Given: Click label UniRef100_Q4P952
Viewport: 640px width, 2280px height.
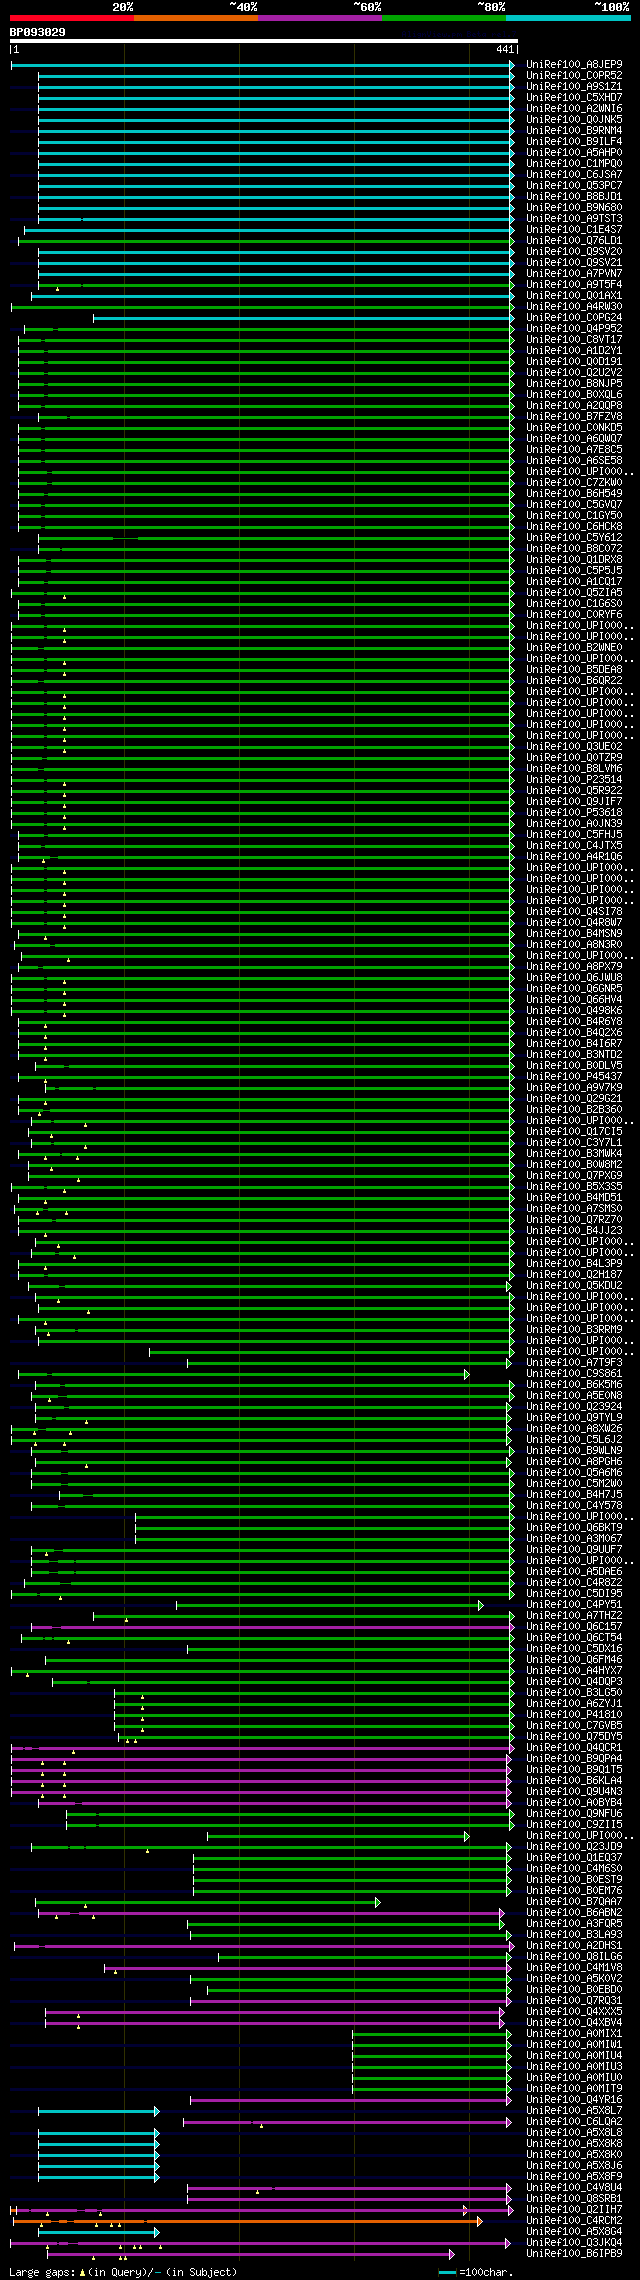Looking at the screenshot, I should click(x=574, y=329).
